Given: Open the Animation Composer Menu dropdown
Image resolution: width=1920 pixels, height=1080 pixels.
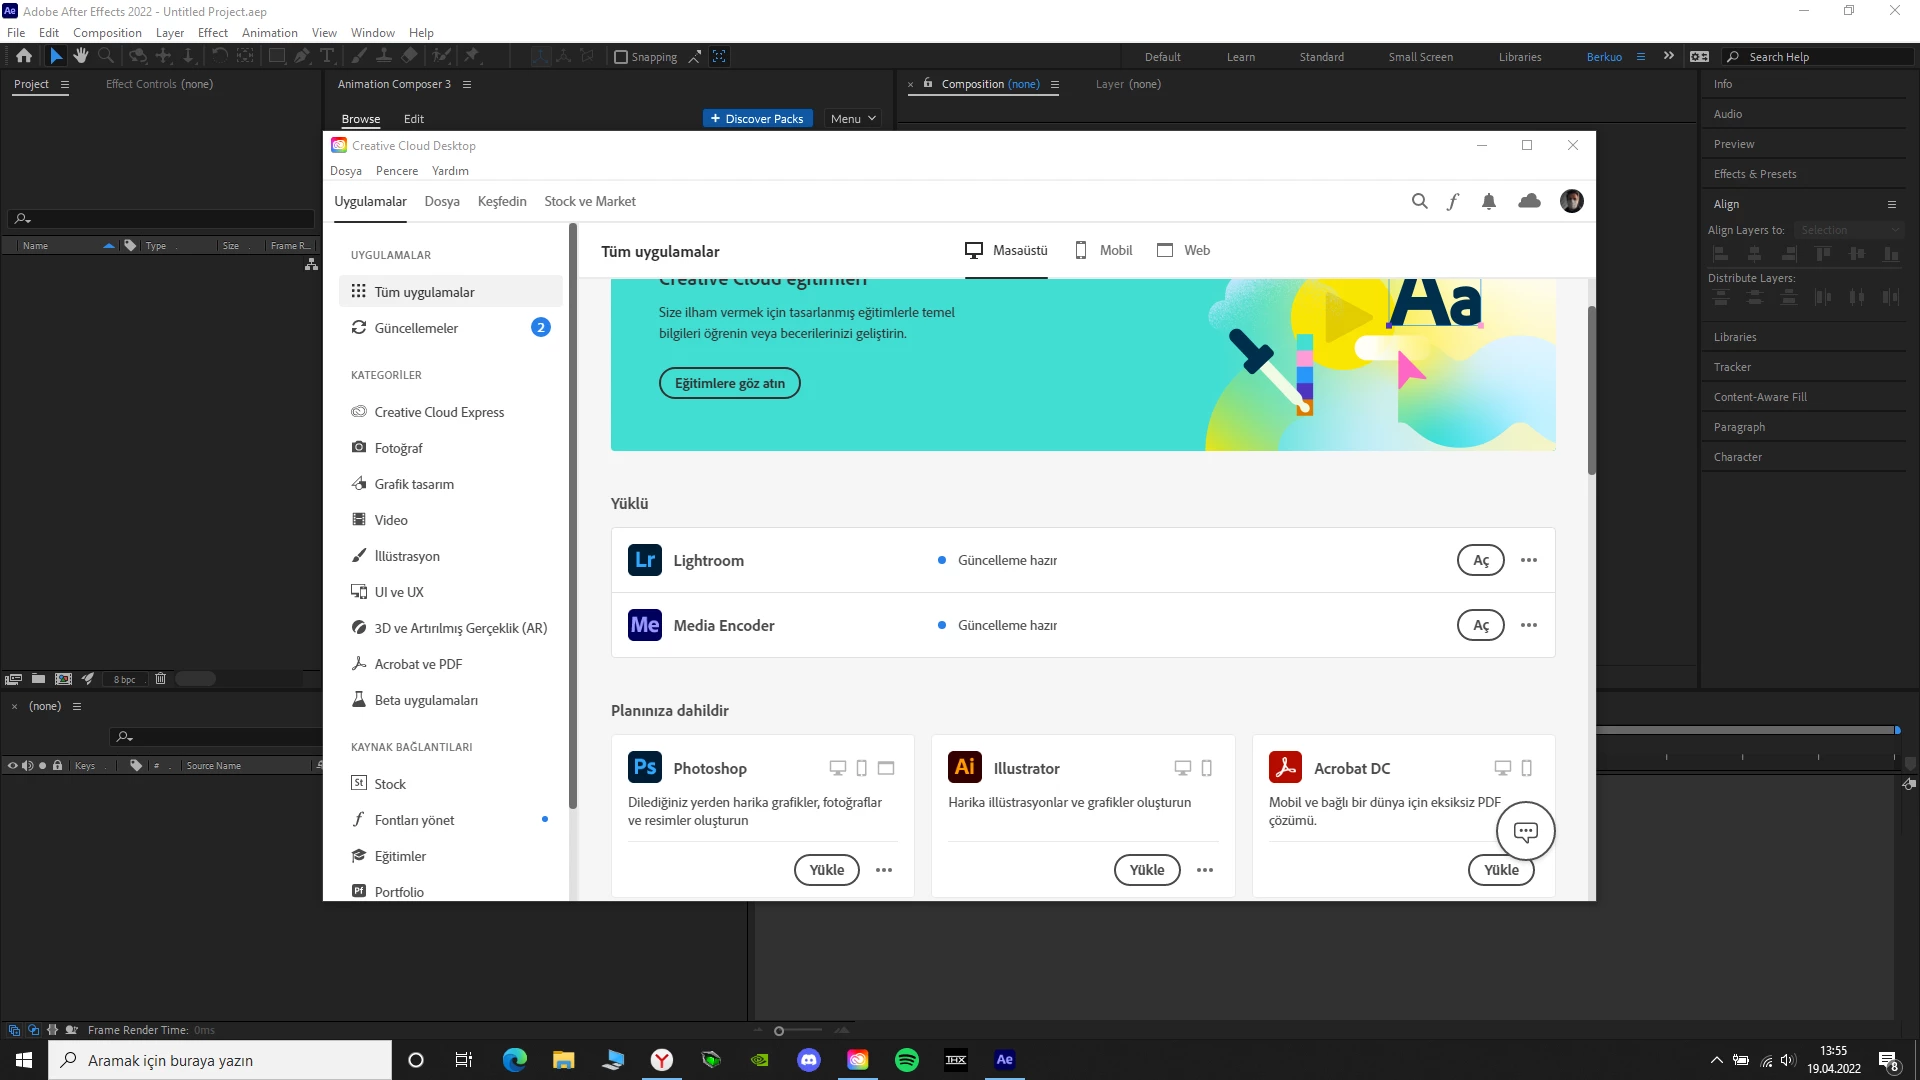Looking at the screenshot, I should (853, 119).
